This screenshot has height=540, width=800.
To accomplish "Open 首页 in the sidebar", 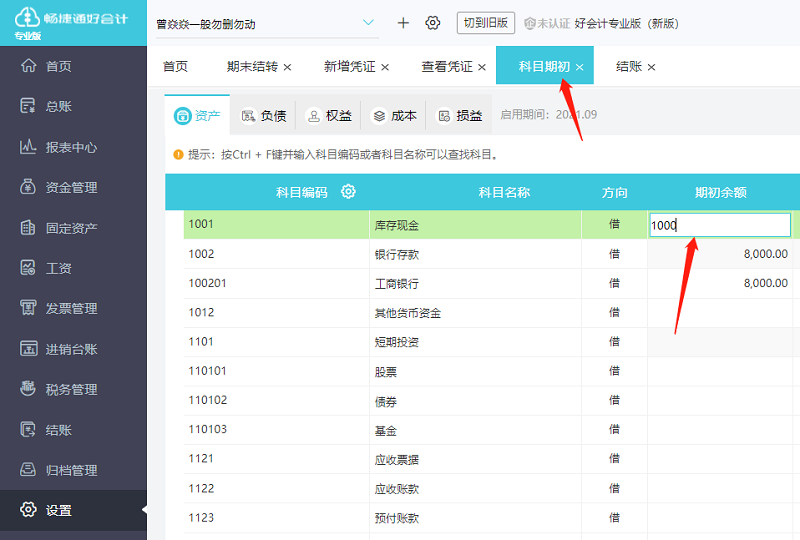I will point(73,66).
